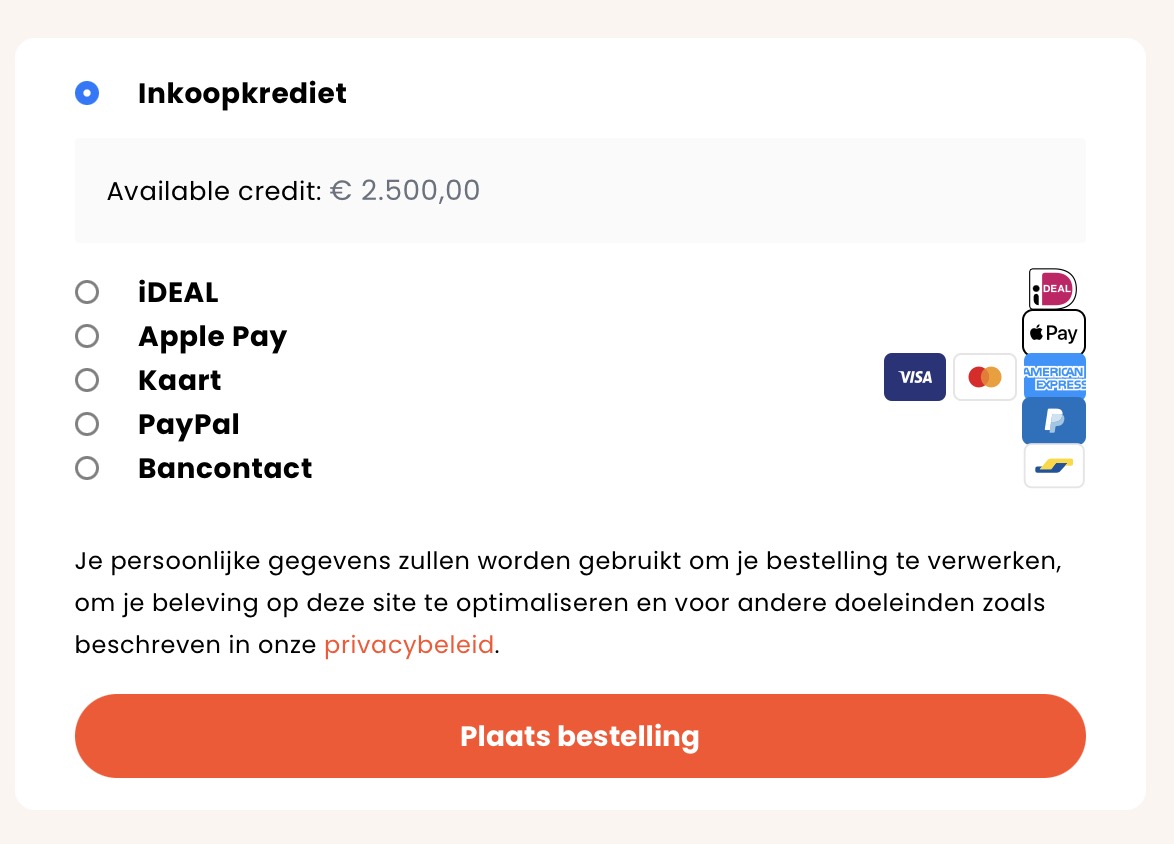1174x844 pixels.
Task: Pick the Kaart radio button
Action: point(87,380)
